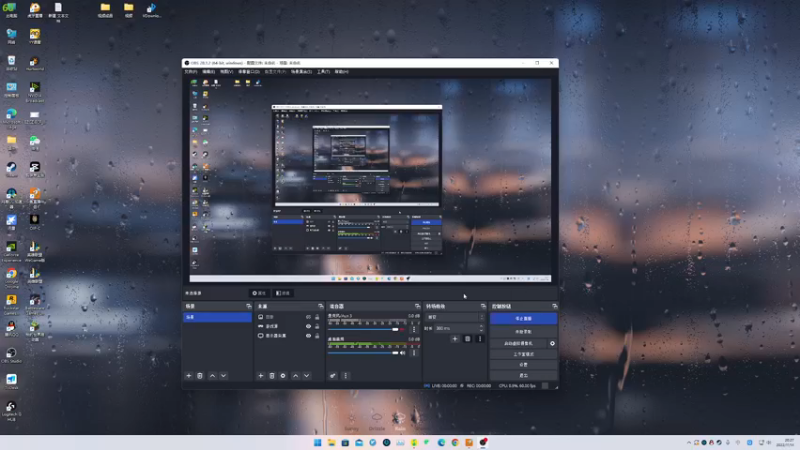Screen dimensions: 800x450
Task: Click the blue 停止直播 stop streaming button
Action: (523, 318)
